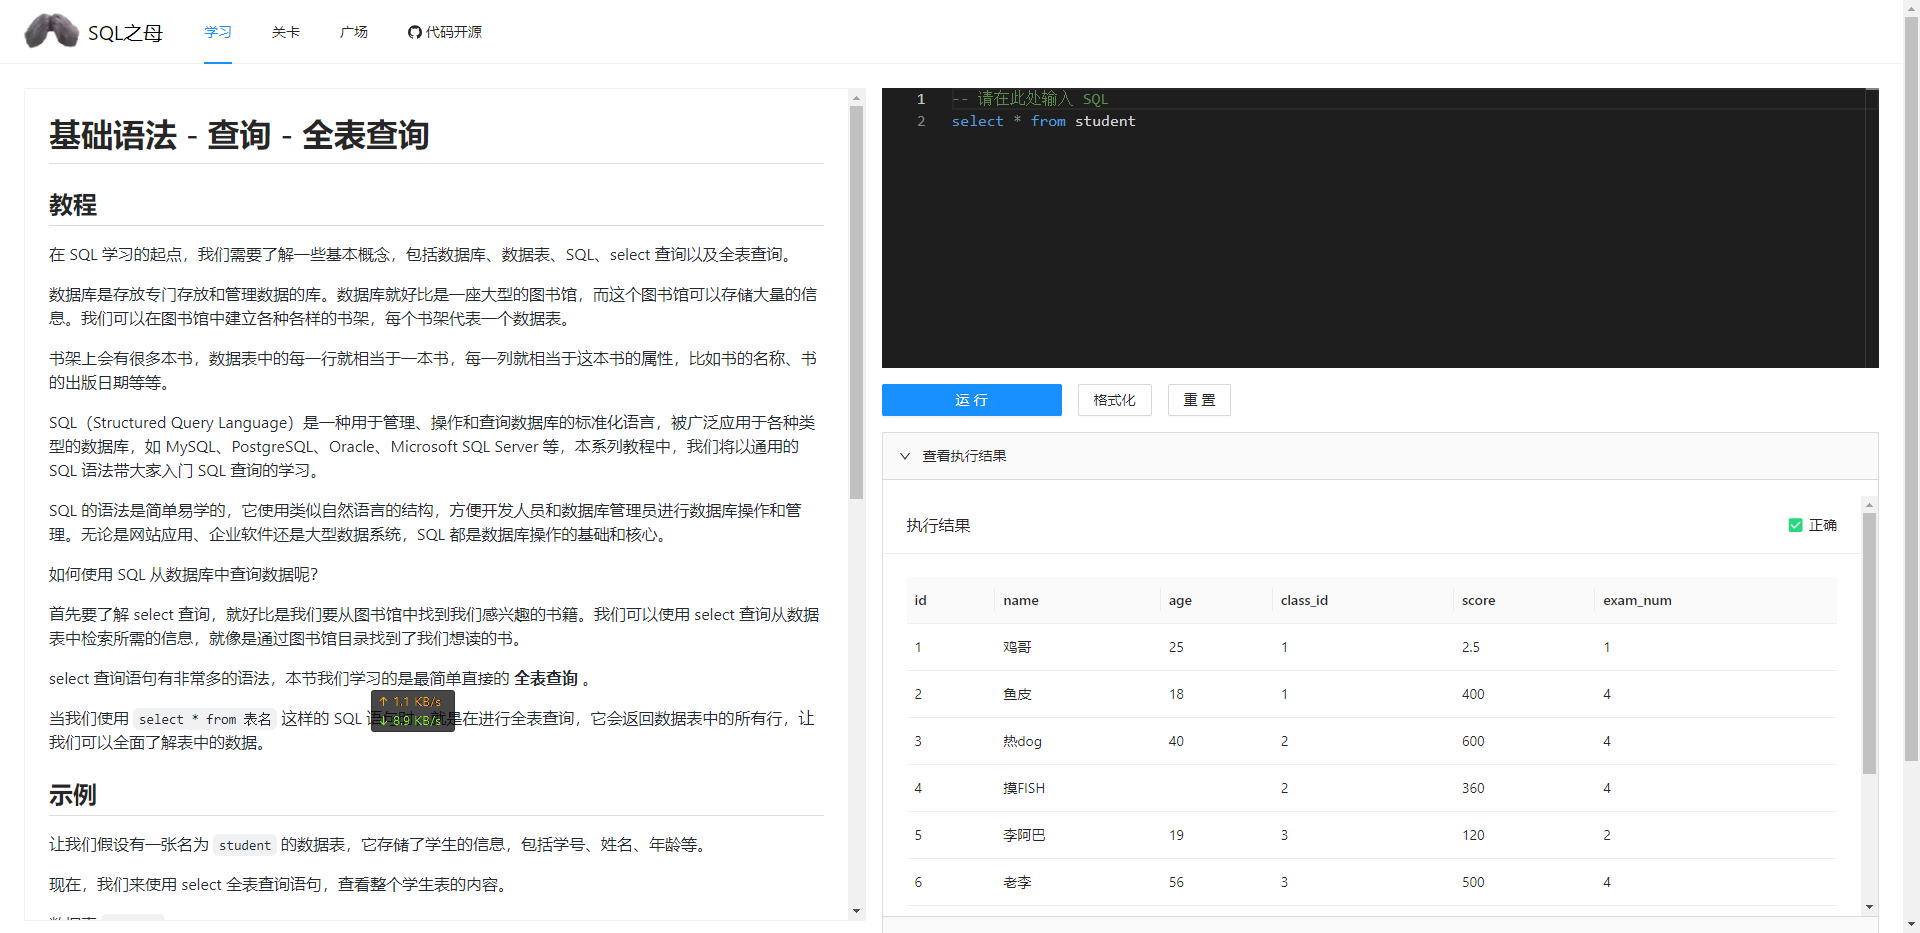Click the bold text 全表查询
Screen dimensions: 1920x933
[x=546, y=679]
